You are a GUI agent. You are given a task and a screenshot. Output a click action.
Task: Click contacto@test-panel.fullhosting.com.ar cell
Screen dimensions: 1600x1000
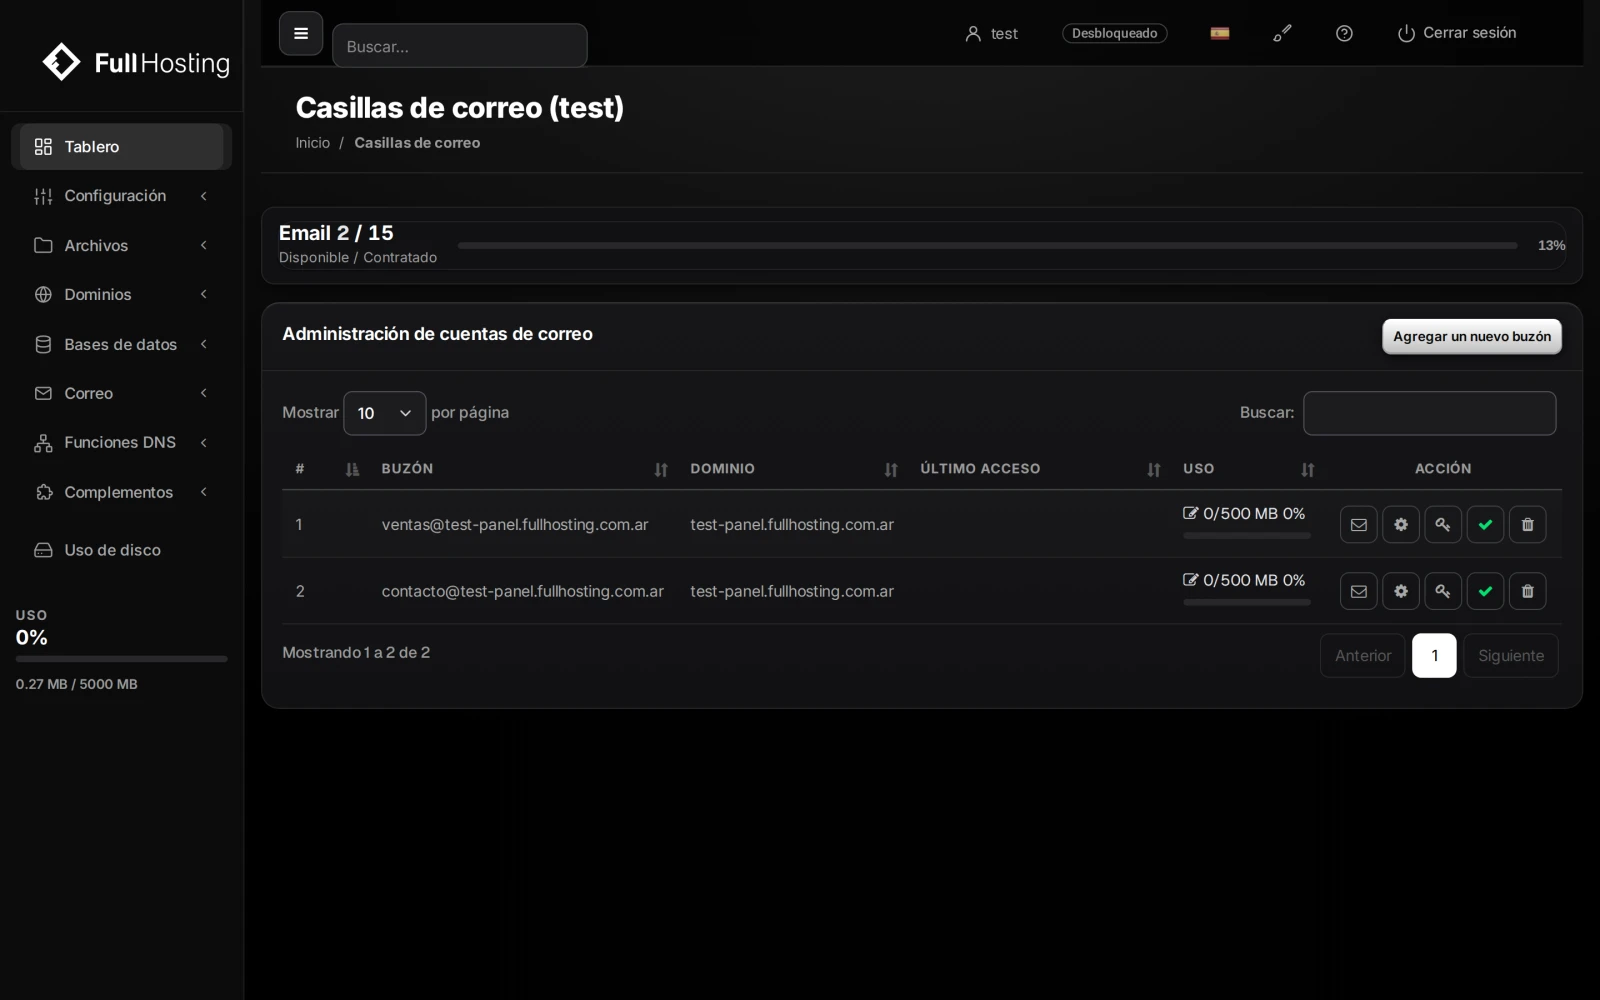tap(522, 591)
